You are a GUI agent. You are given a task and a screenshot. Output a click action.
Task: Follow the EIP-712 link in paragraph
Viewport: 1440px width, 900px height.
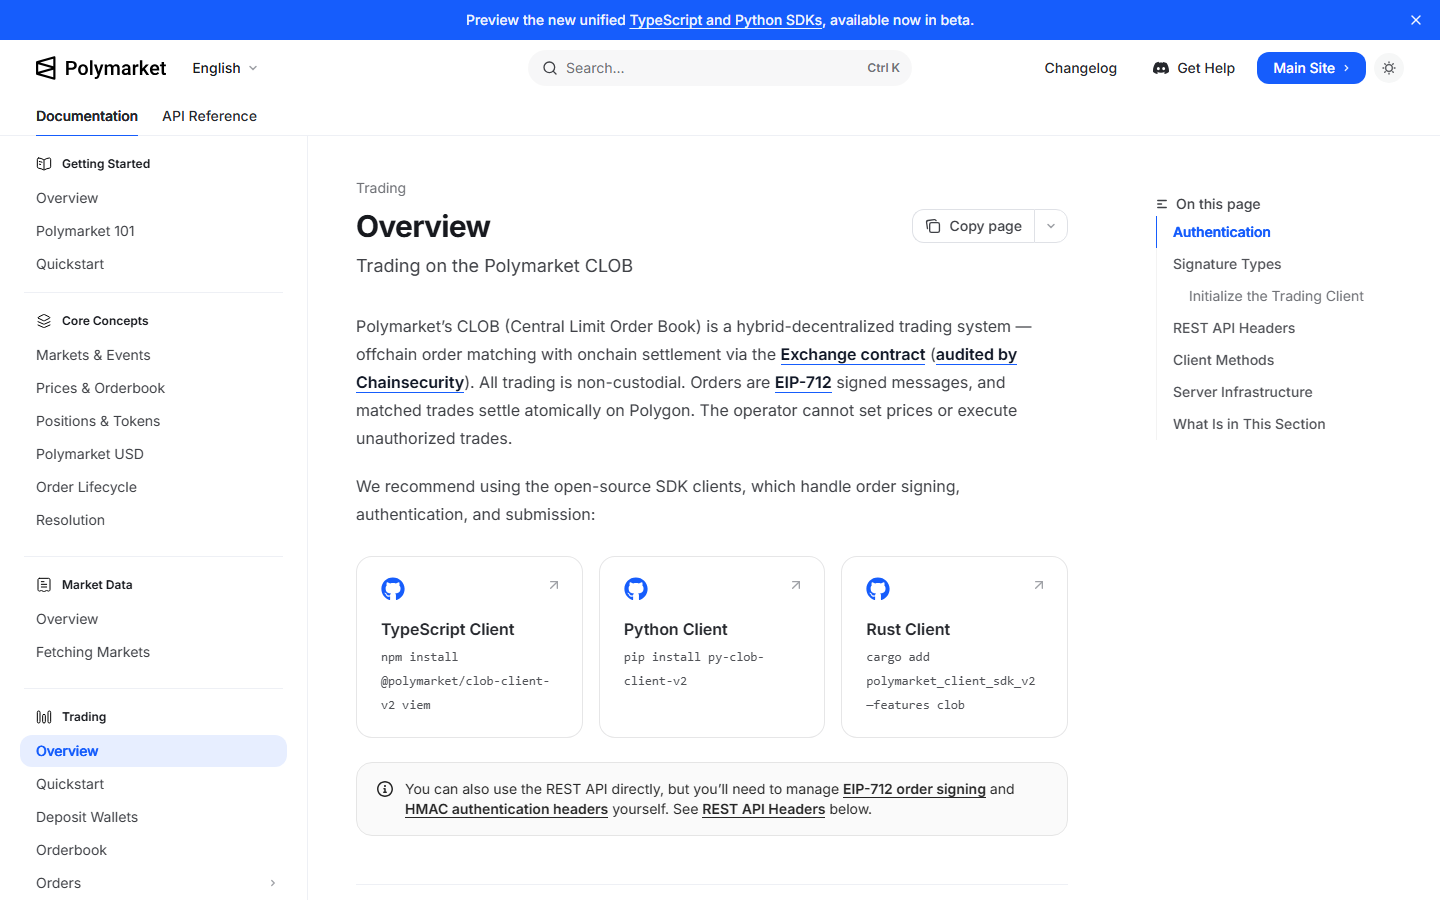click(x=803, y=382)
